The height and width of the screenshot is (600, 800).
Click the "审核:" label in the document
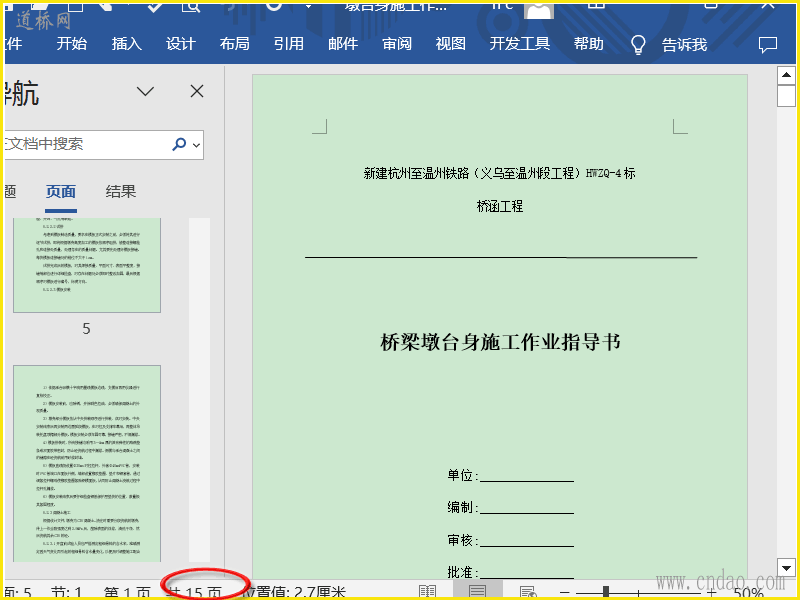[463, 540]
